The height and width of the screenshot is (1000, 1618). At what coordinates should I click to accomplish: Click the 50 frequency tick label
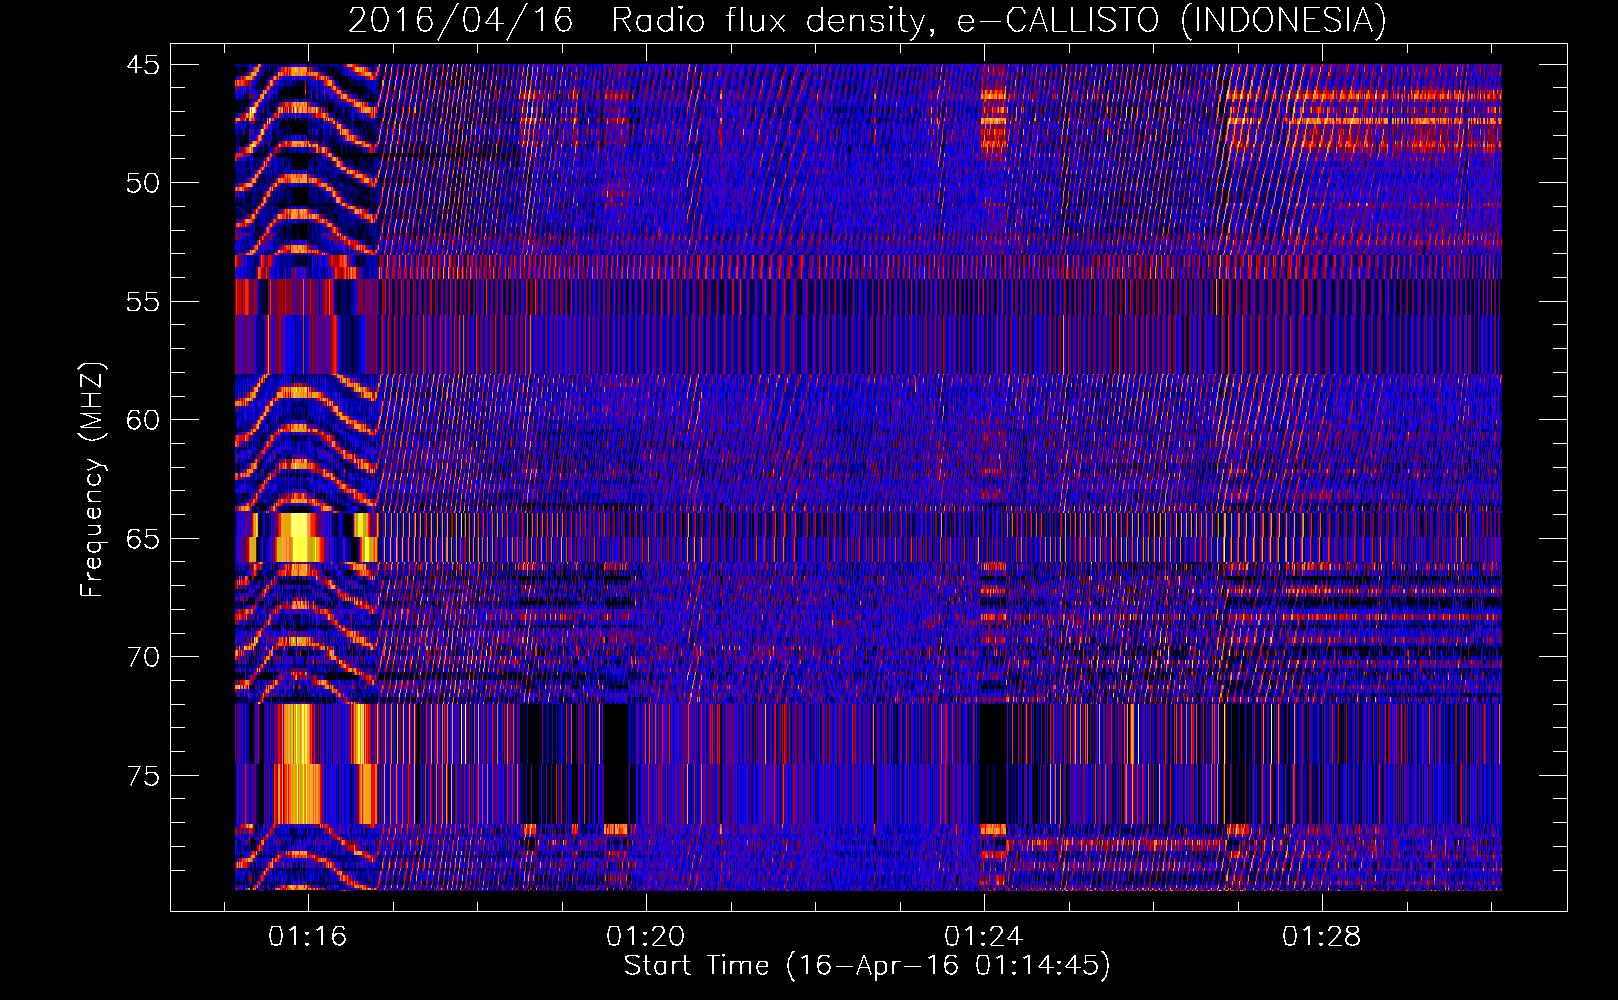click(143, 183)
